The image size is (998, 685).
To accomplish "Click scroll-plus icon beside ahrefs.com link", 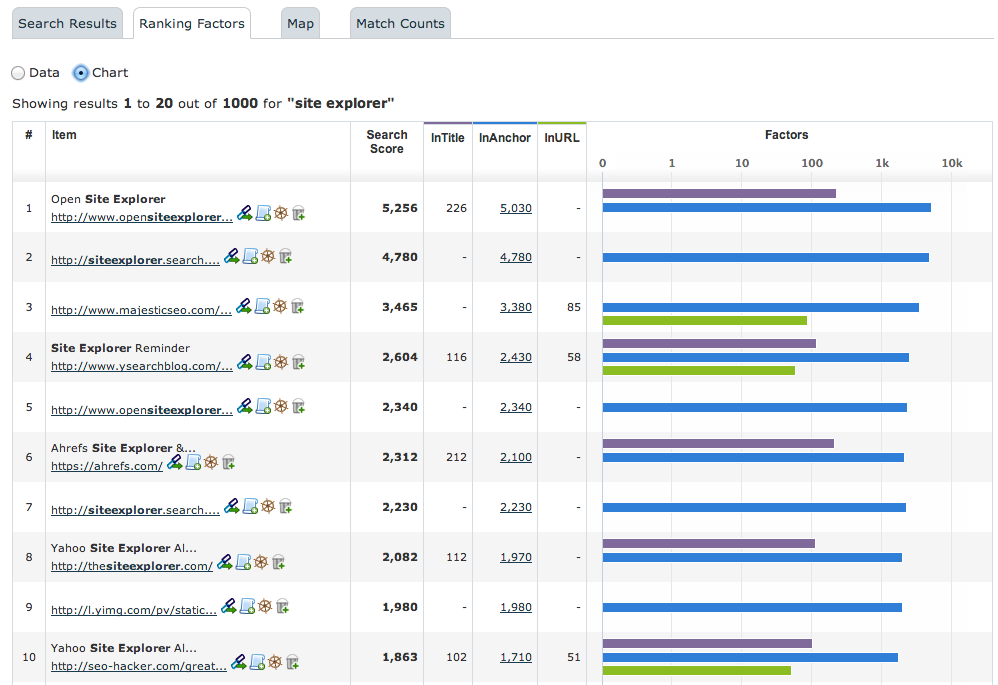I will [x=193, y=462].
